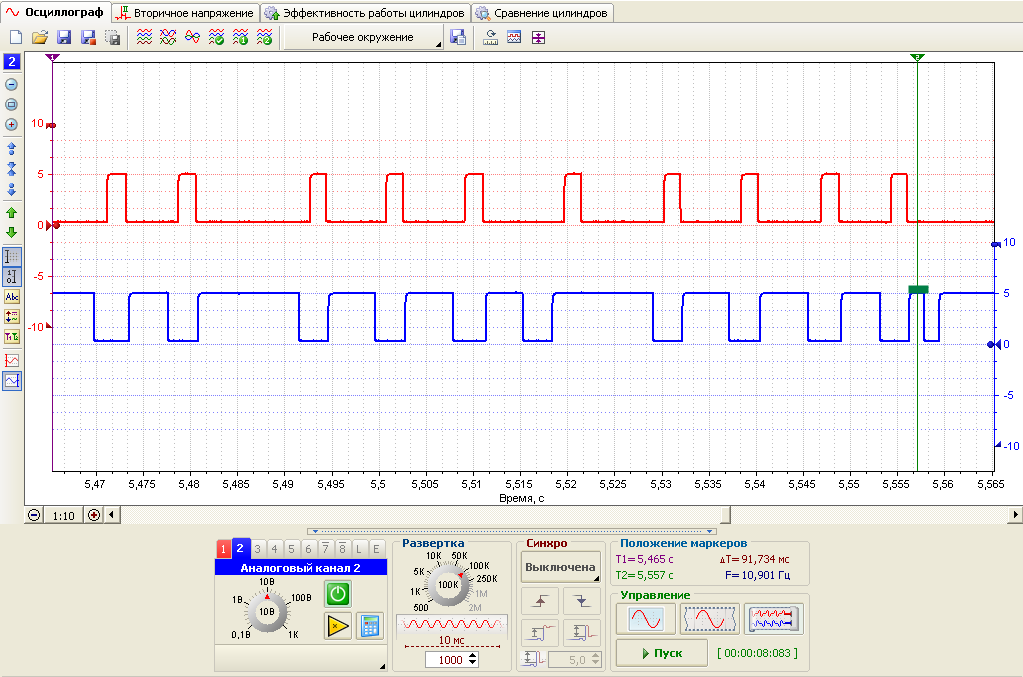The height and width of the screenshot is (677, 1023).
Task: Open the Рабочее окружение dropdown
Action: tap(363, 37)
